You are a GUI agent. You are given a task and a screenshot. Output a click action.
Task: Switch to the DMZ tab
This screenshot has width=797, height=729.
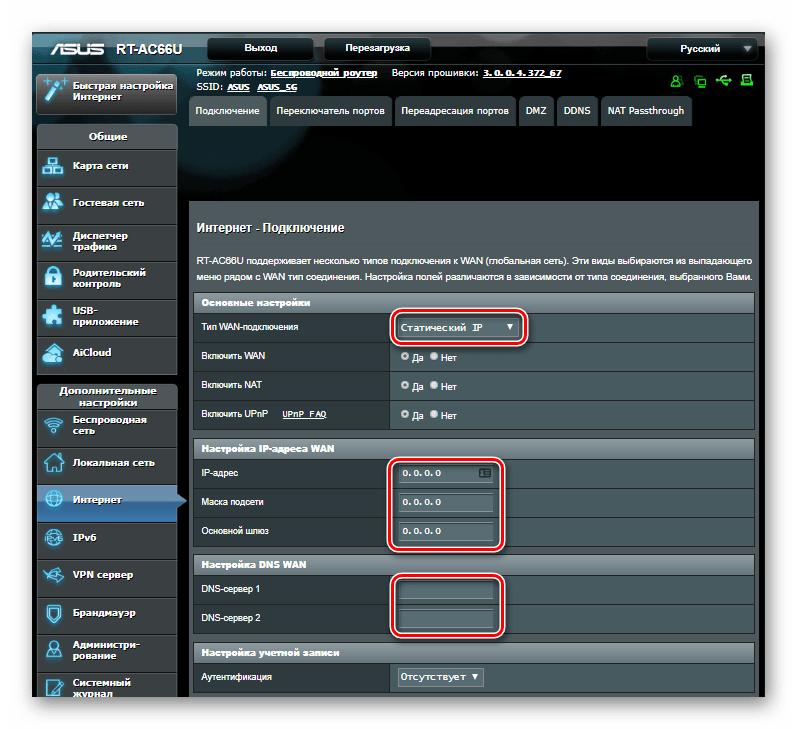536,111
